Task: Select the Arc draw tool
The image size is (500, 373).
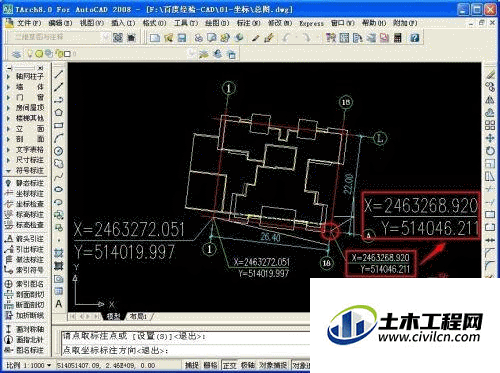Action: (x=59, y=138)
